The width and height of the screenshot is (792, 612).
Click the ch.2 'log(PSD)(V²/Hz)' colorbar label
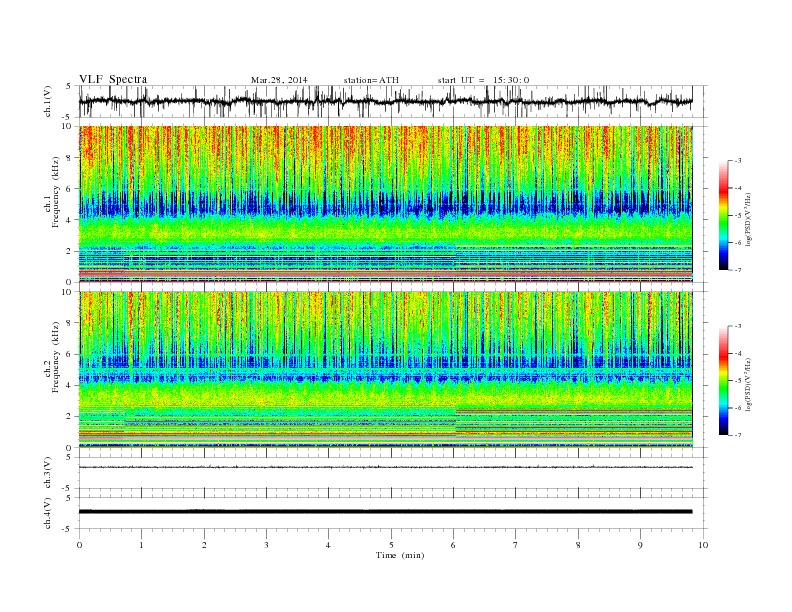(x=748, y=384)
